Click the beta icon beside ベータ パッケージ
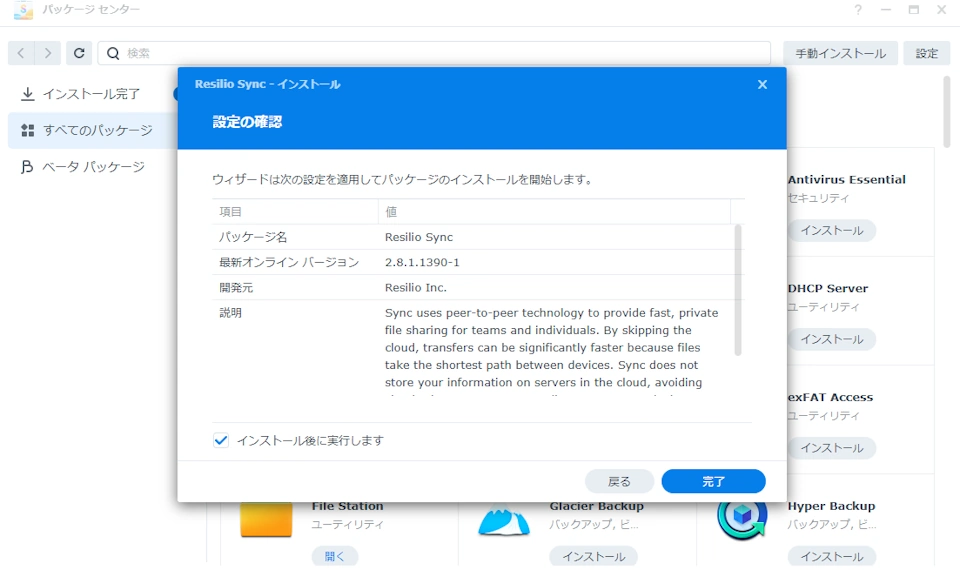This screenshot has width=960, height=570. [x=27, y=167]
